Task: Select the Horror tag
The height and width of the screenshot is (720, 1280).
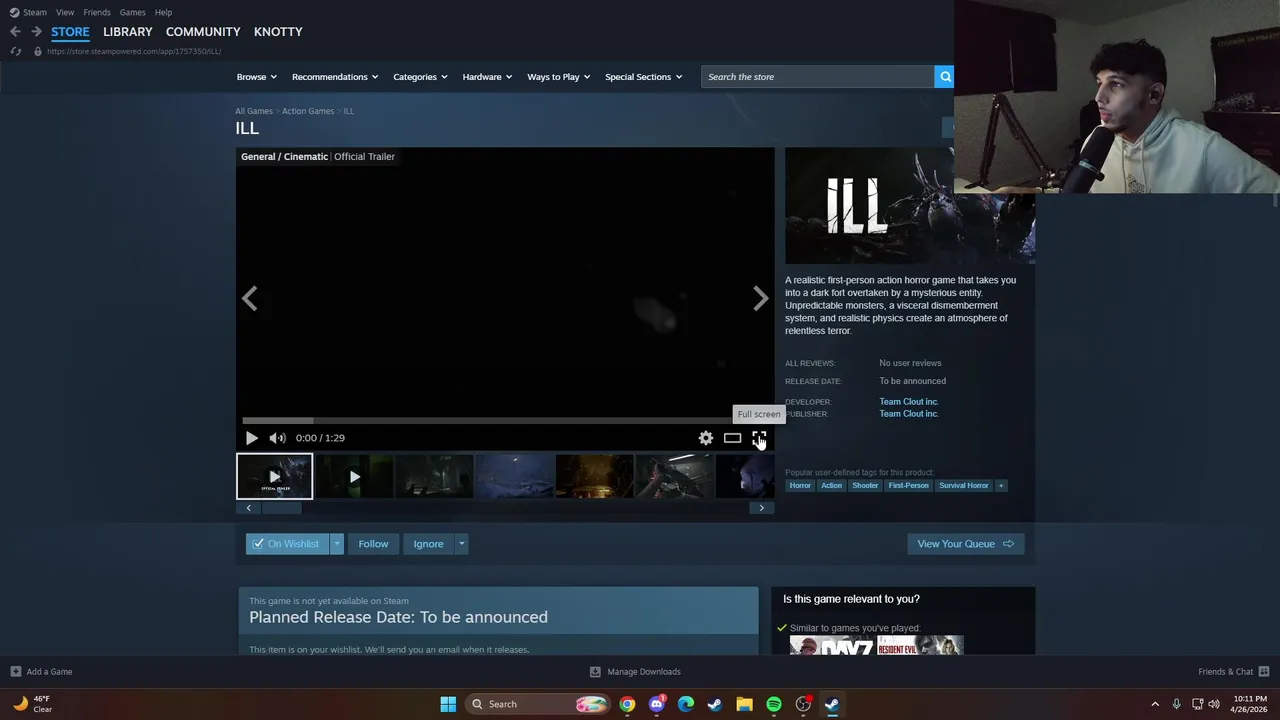Action: tap(800, 486)
